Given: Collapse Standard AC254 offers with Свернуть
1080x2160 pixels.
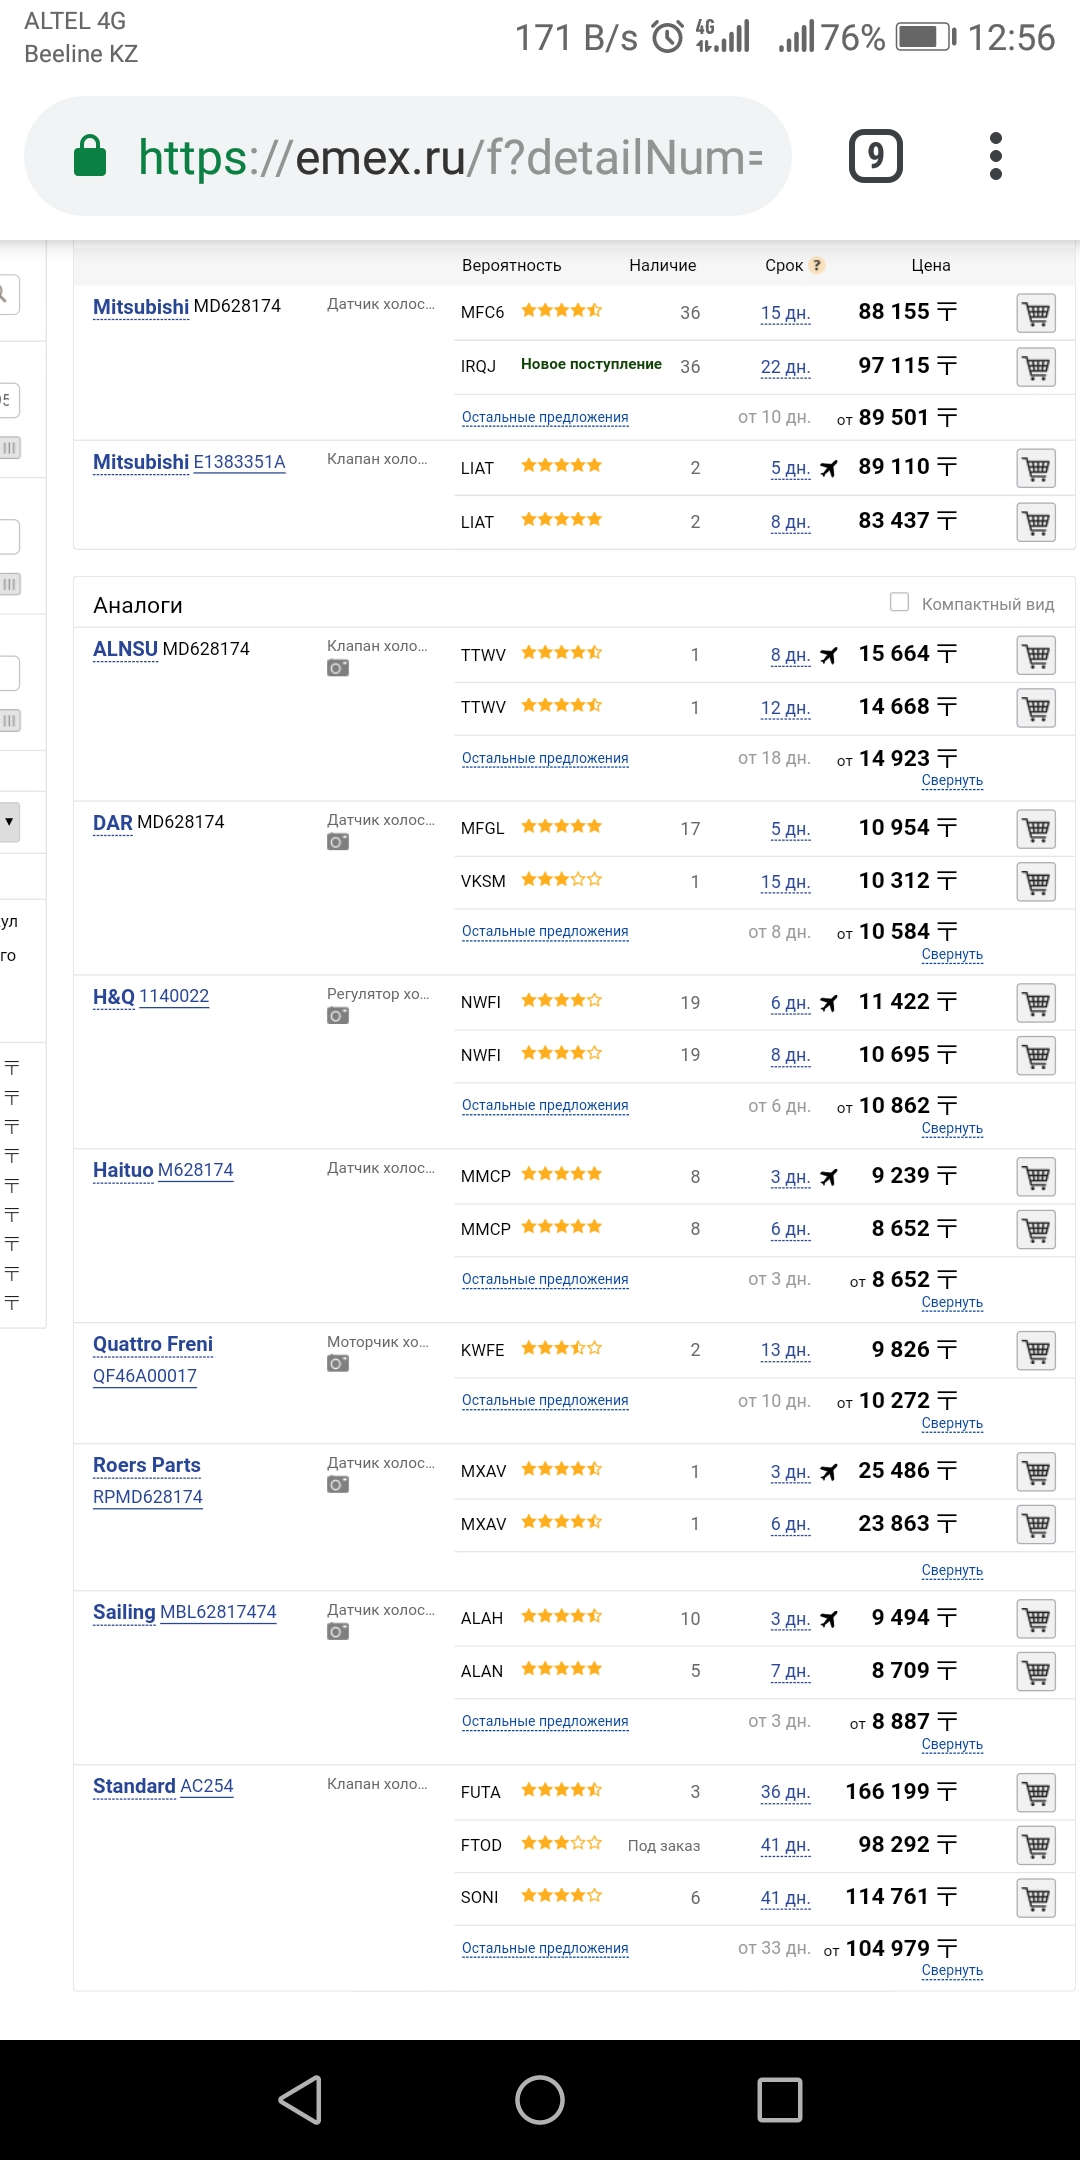Looking at the screenshot, I should [952, 1970].
